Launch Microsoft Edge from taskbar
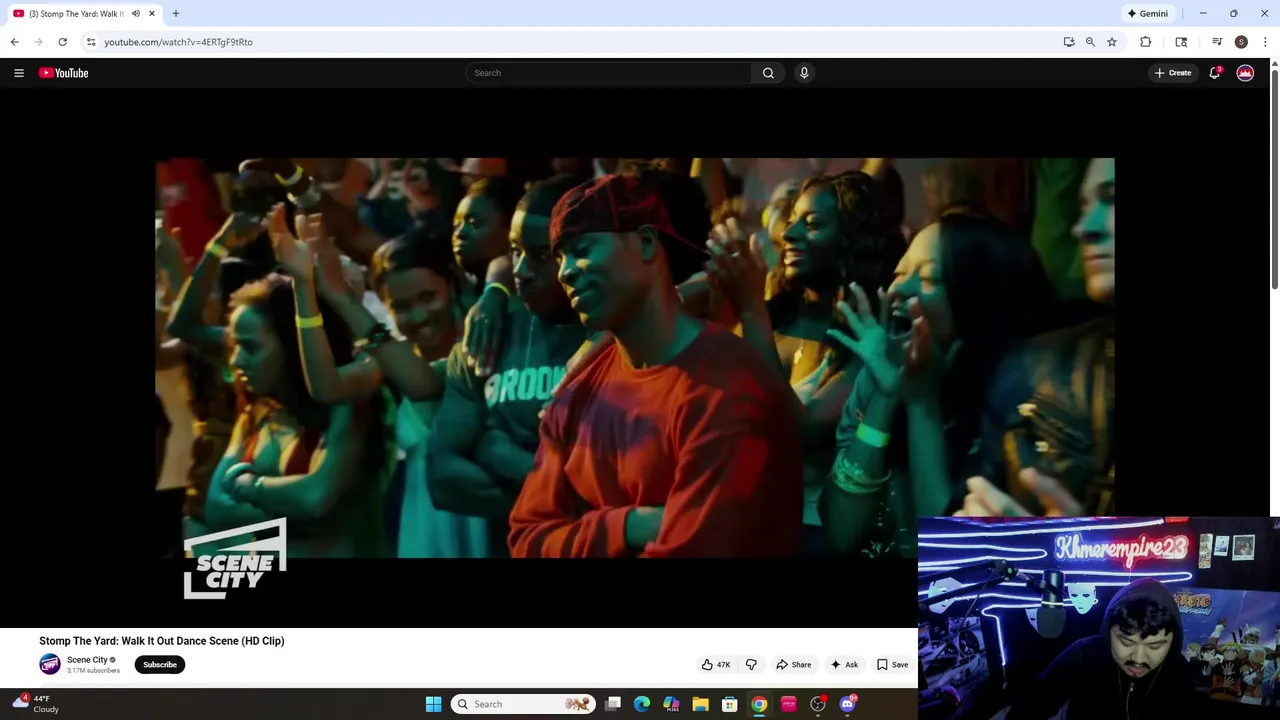1280x720 pixels. pos(642,704)
